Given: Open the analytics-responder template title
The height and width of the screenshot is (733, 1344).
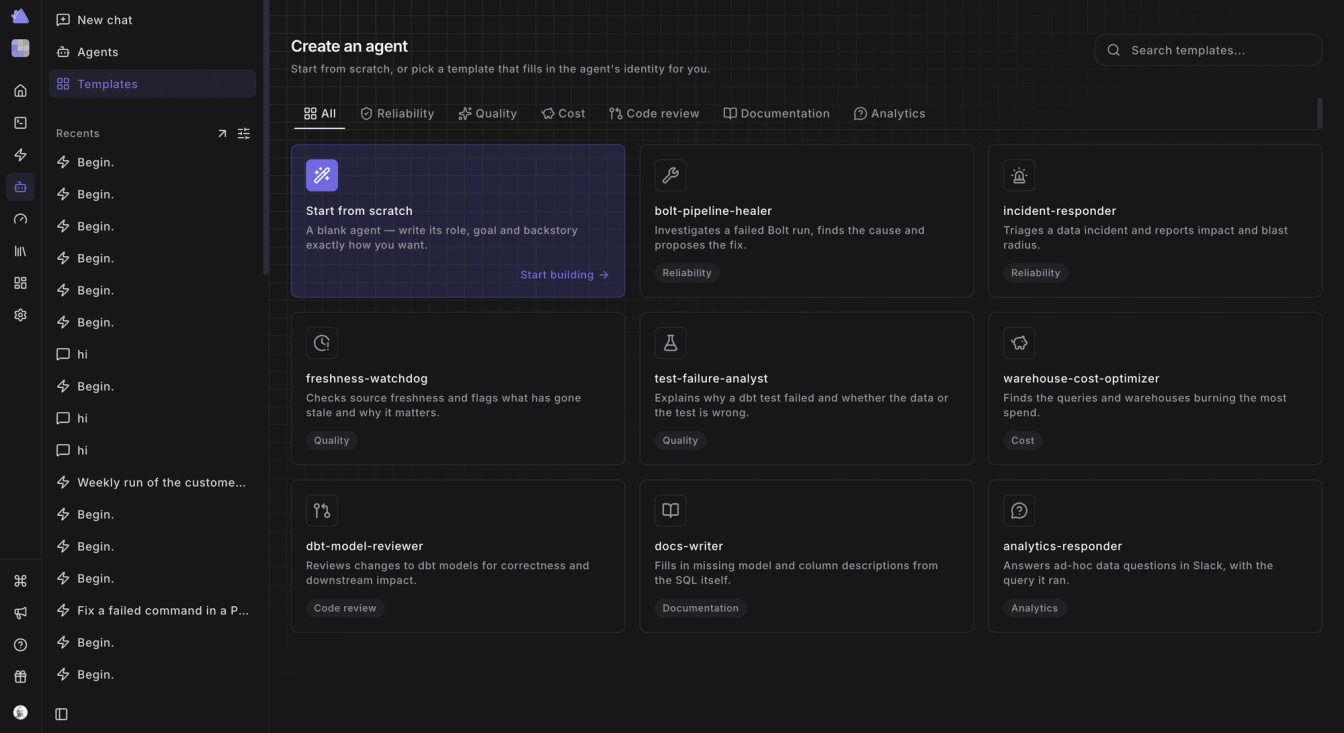Looking at the screenshot, I should [x=1062, y=546].
